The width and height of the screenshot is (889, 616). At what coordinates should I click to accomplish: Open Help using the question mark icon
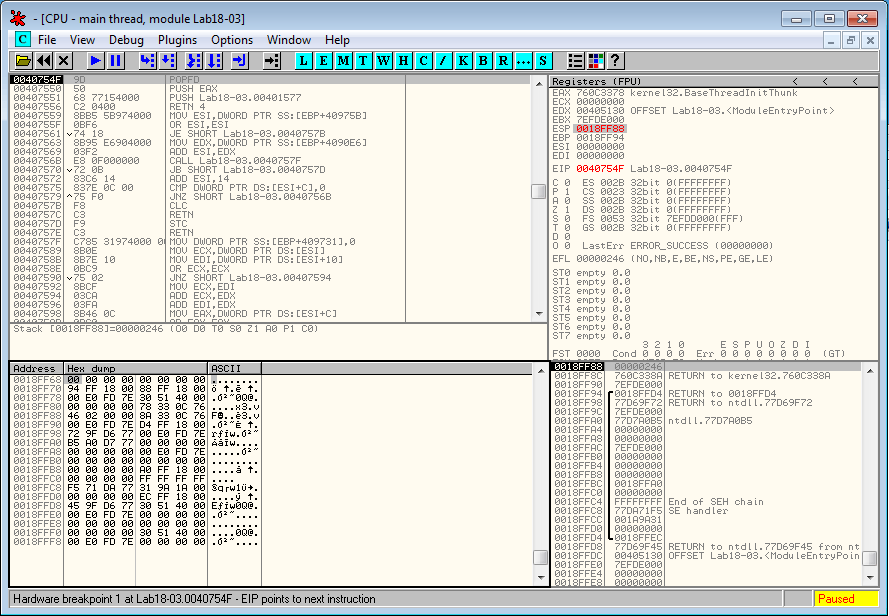615,61
